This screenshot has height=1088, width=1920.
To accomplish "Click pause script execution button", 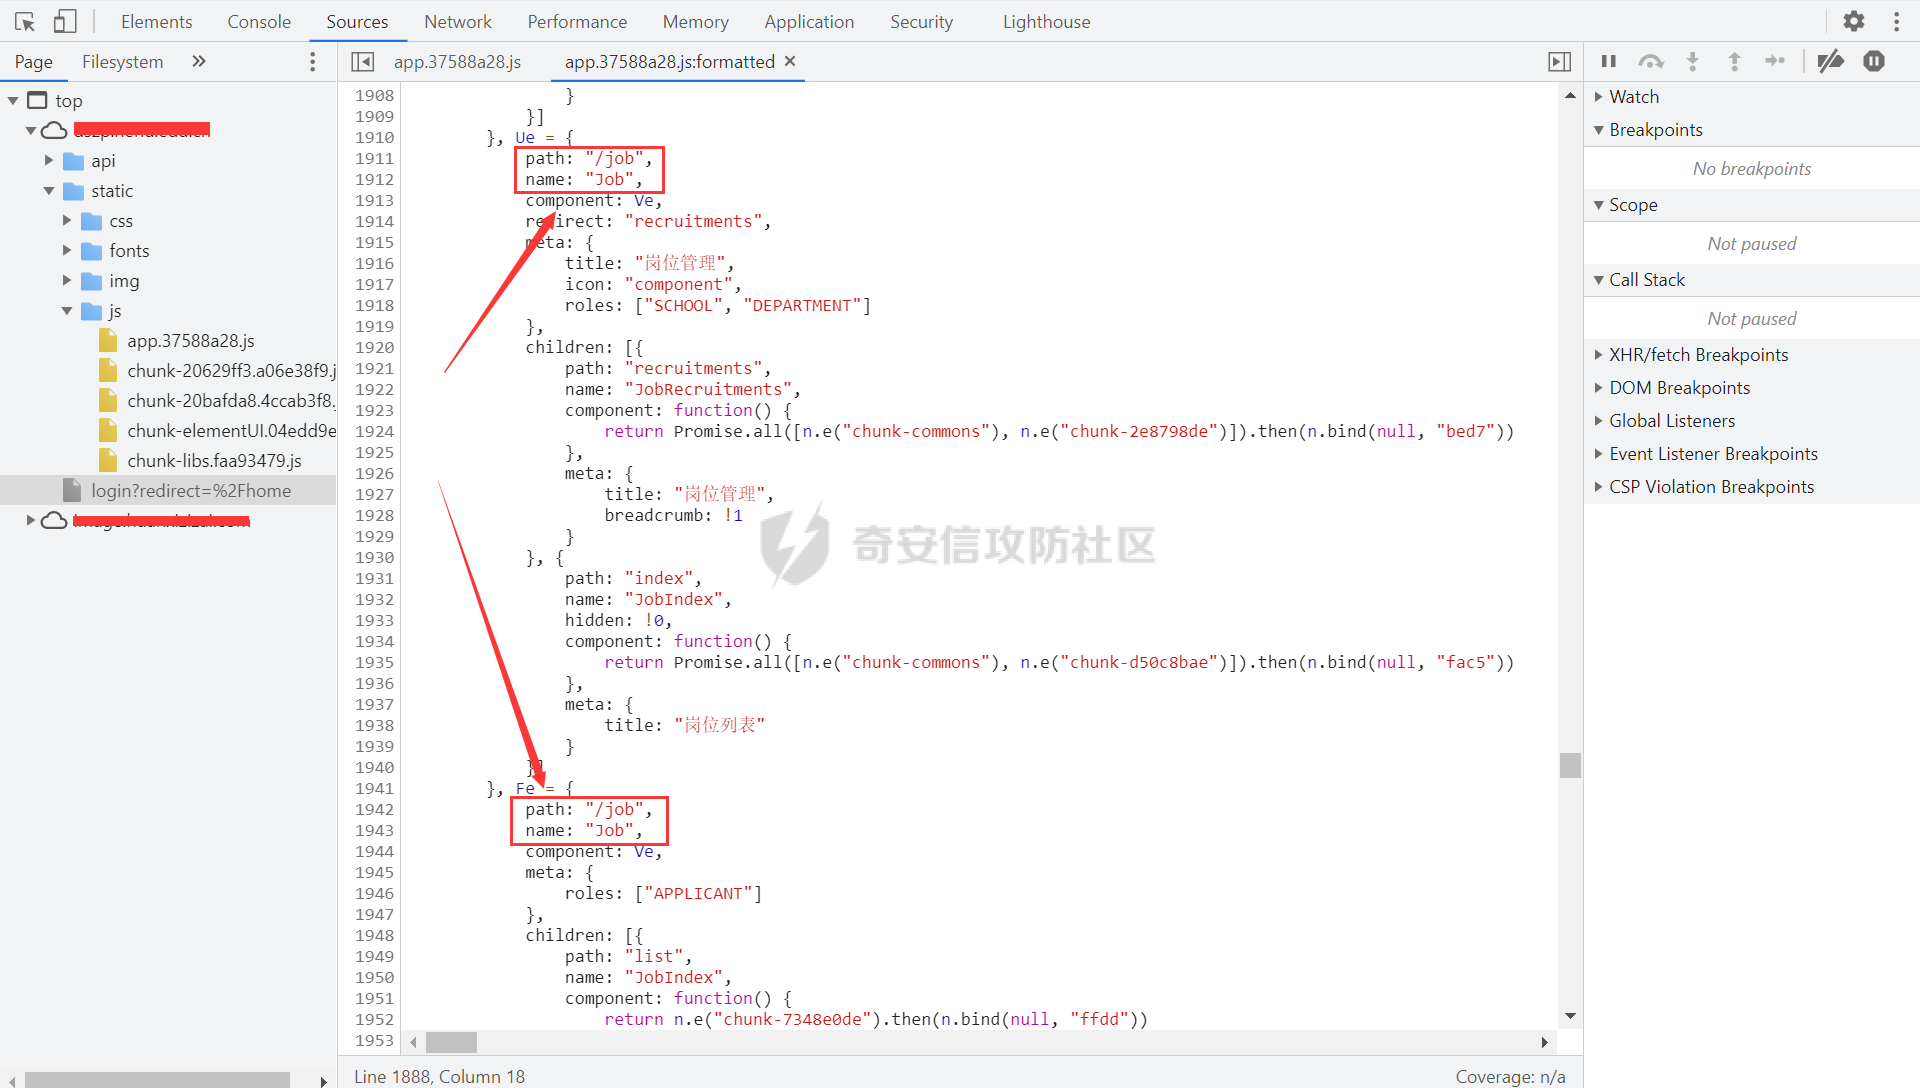I will coord(1609,61).
